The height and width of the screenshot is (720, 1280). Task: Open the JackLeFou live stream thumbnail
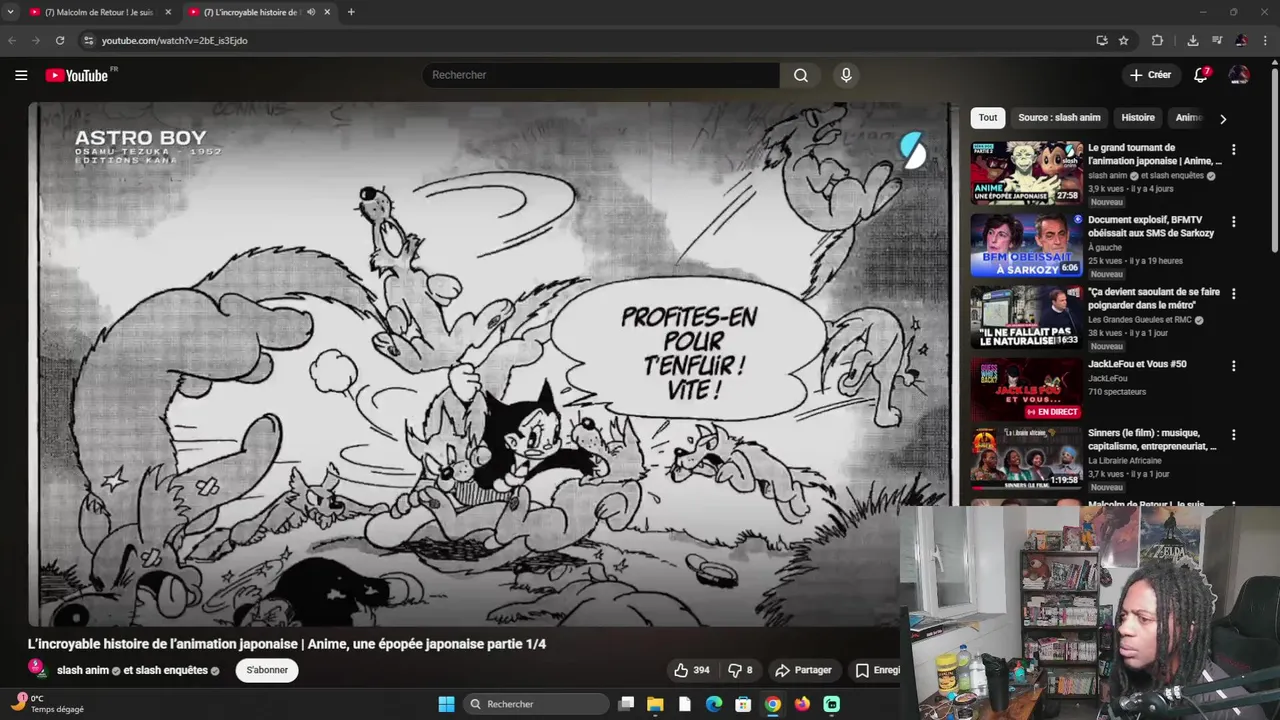pyautogui.click(x=1026, y=389)
